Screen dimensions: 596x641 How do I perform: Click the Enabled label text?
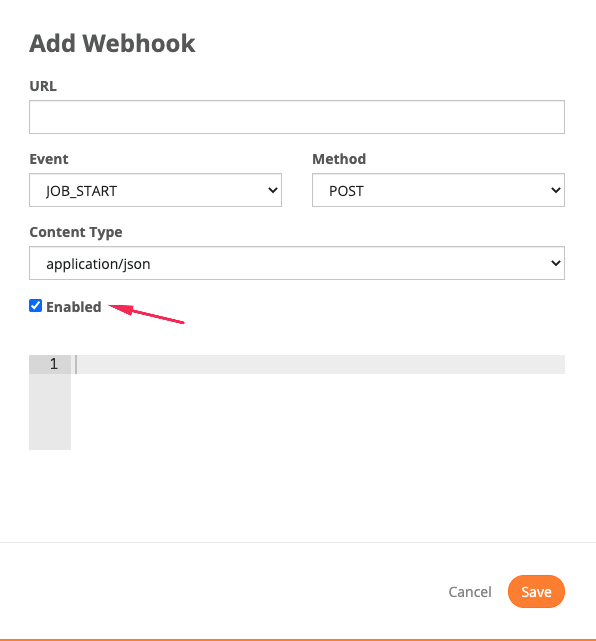coord(74,307)
